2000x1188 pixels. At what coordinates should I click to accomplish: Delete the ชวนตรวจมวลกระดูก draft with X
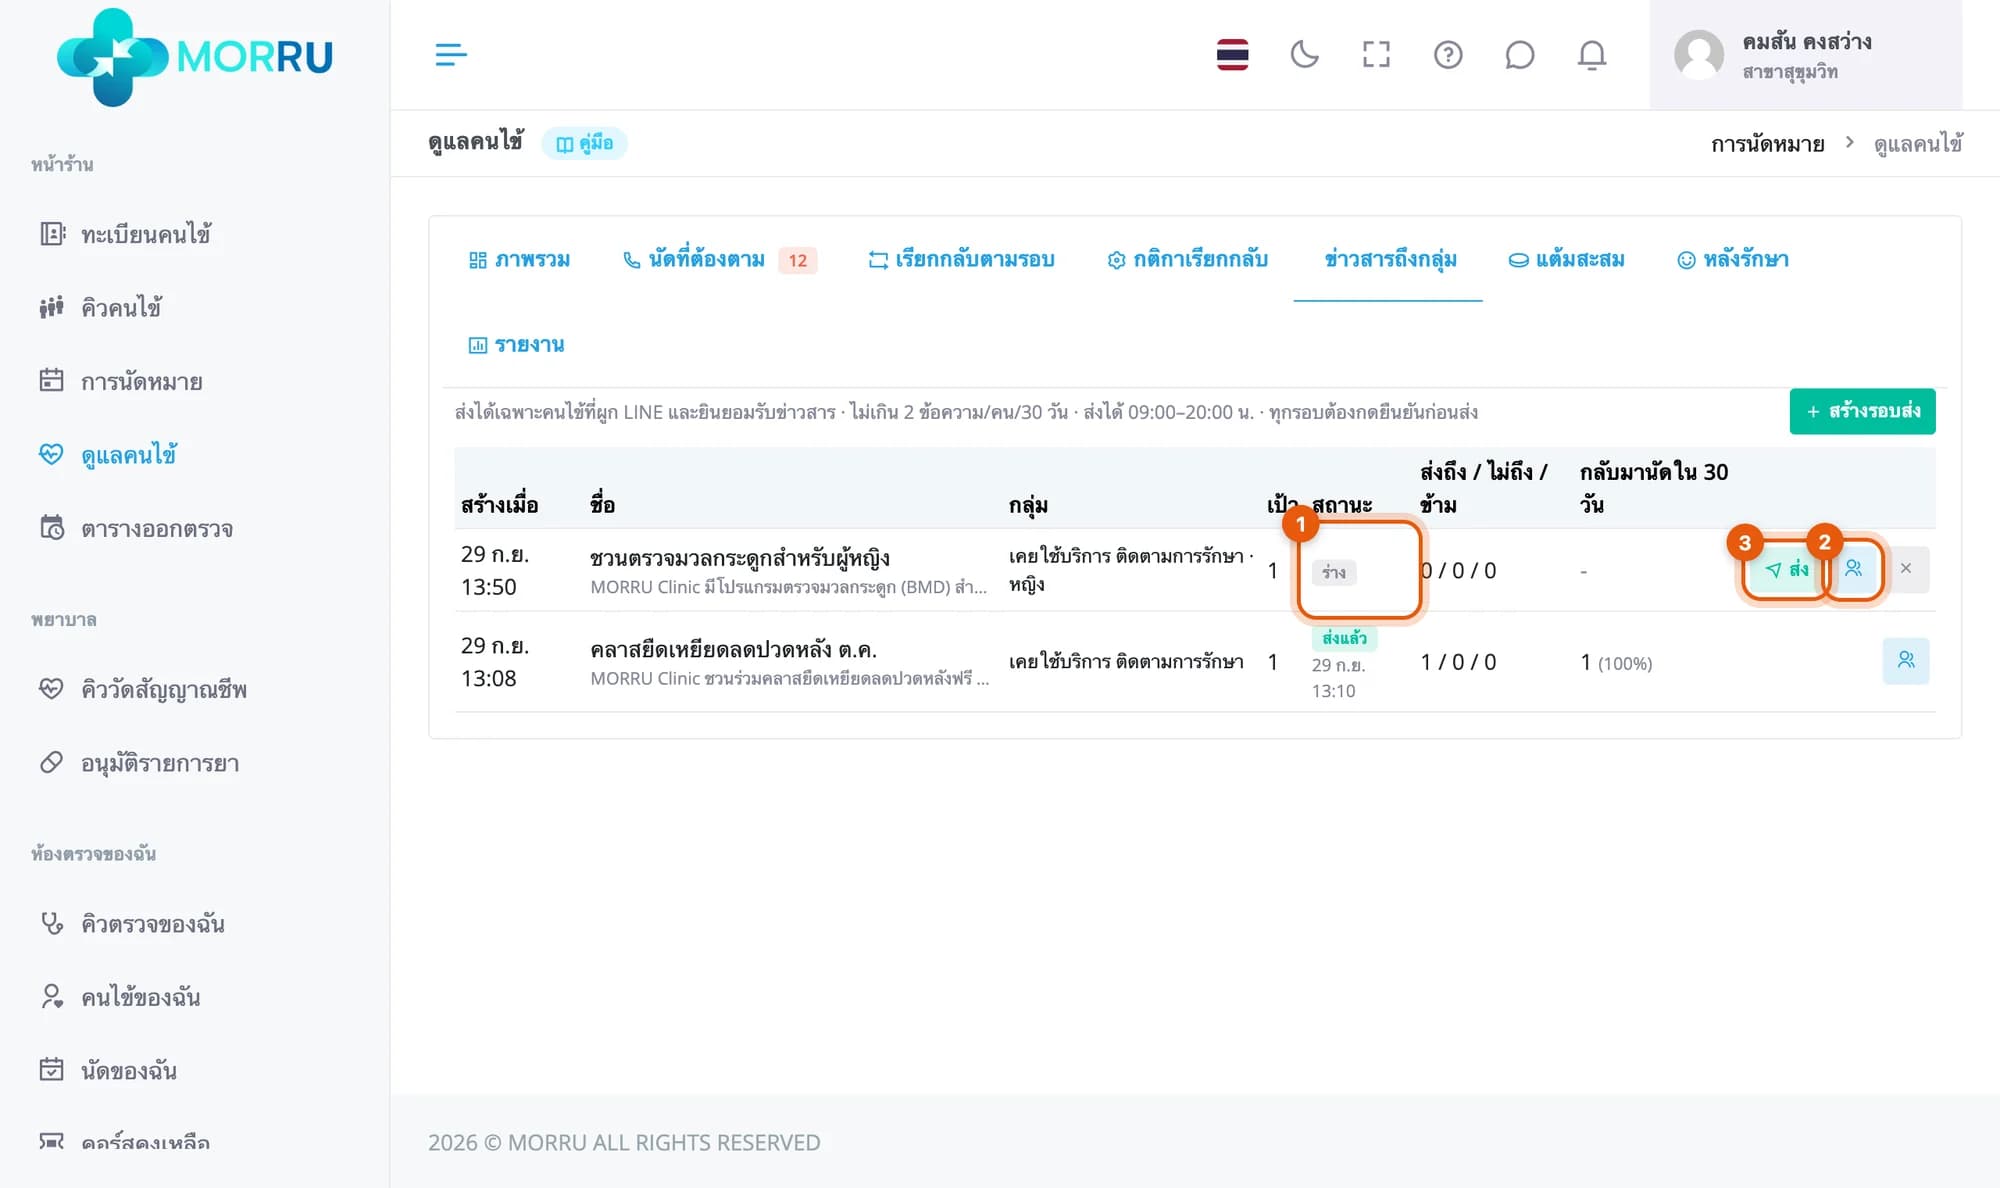[x=1906, y=569]
